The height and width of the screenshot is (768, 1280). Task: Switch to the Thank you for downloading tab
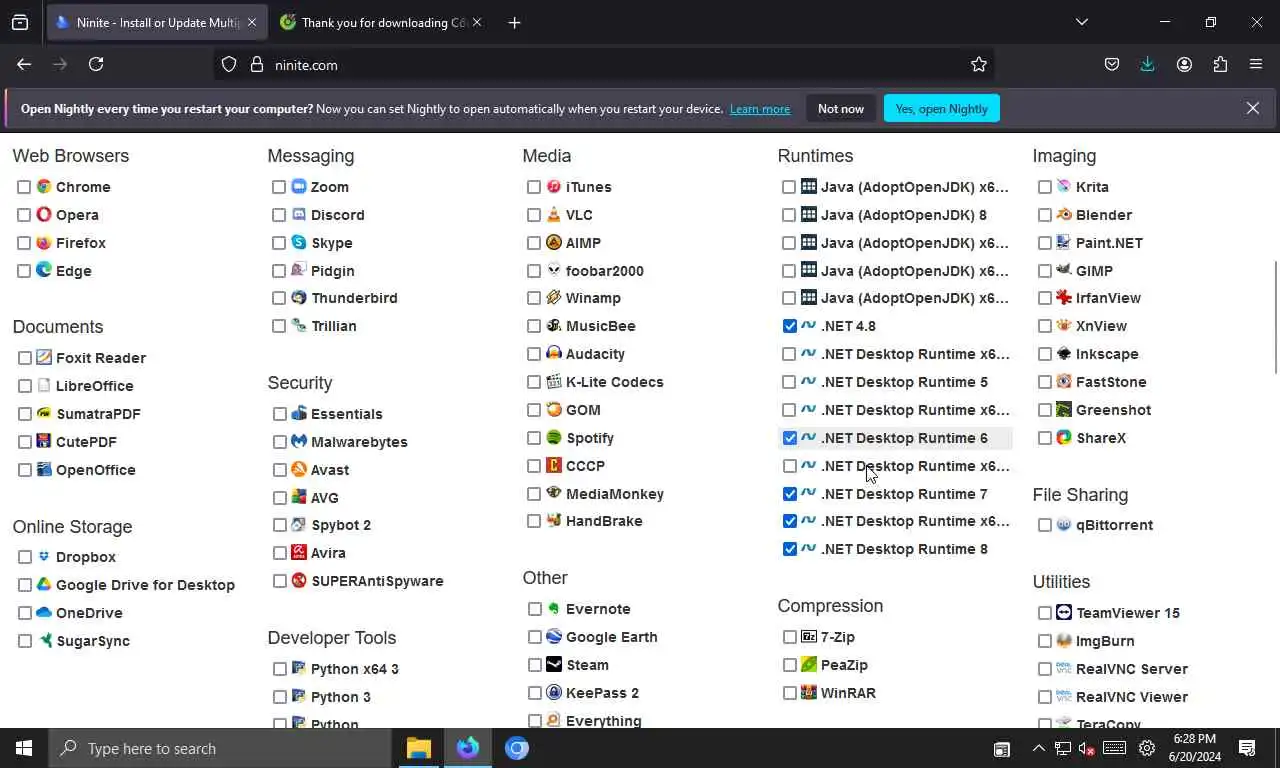(380, 22)
